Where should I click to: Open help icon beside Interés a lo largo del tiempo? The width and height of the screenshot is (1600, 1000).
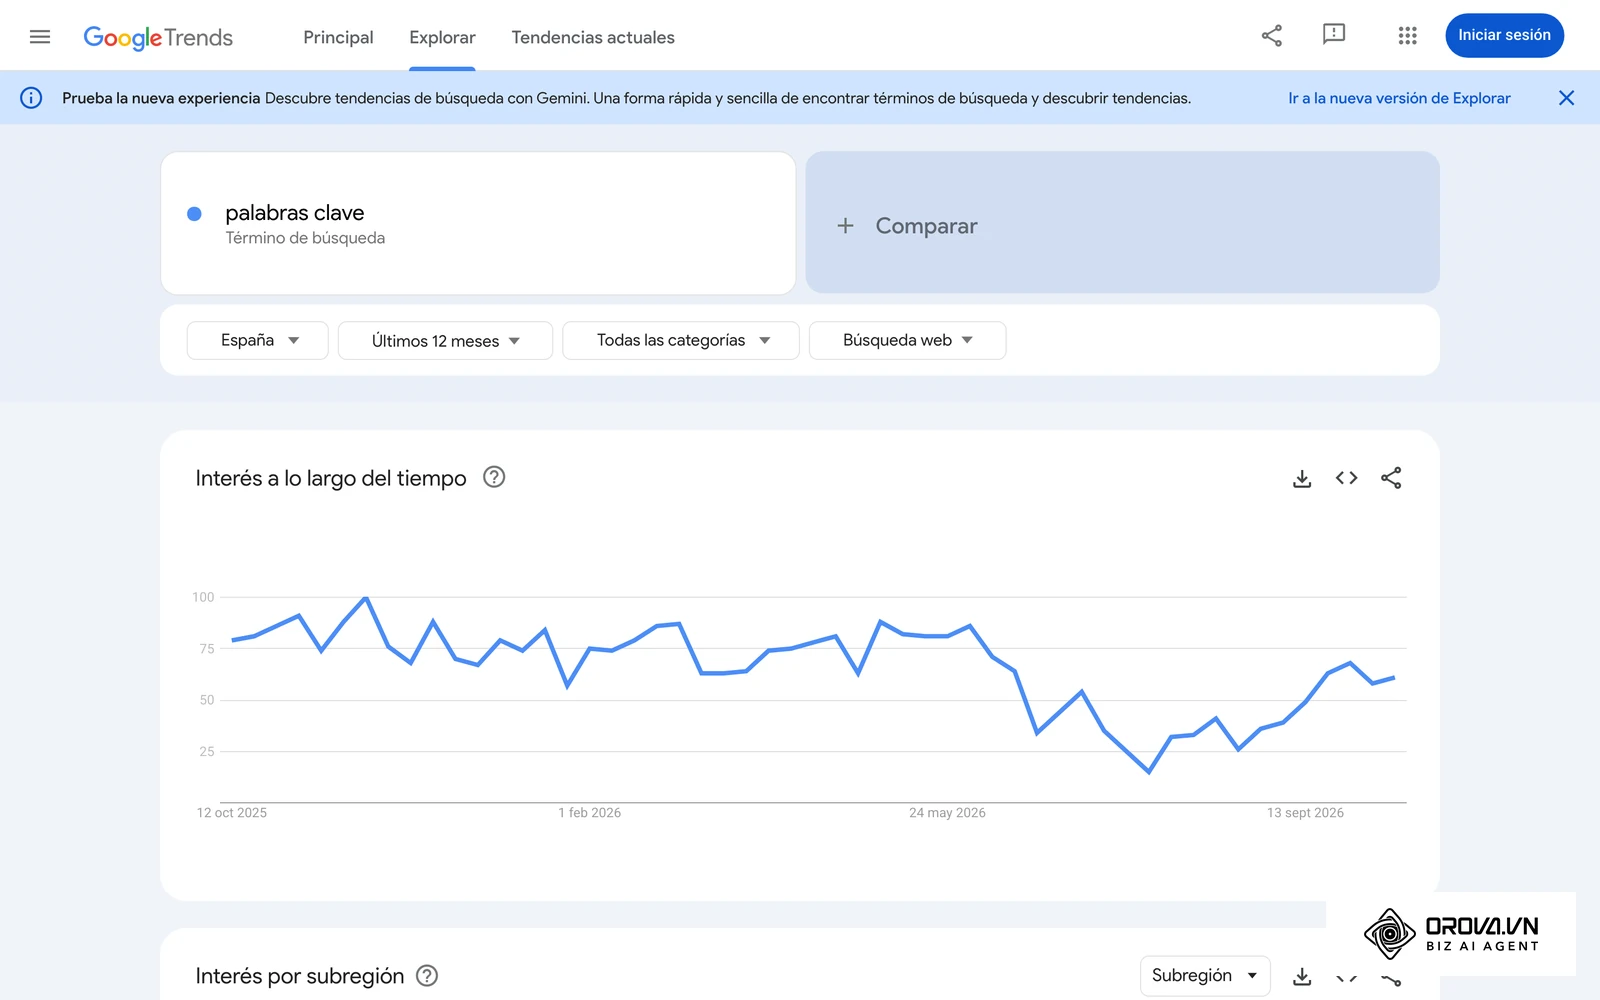coord(494,477)
